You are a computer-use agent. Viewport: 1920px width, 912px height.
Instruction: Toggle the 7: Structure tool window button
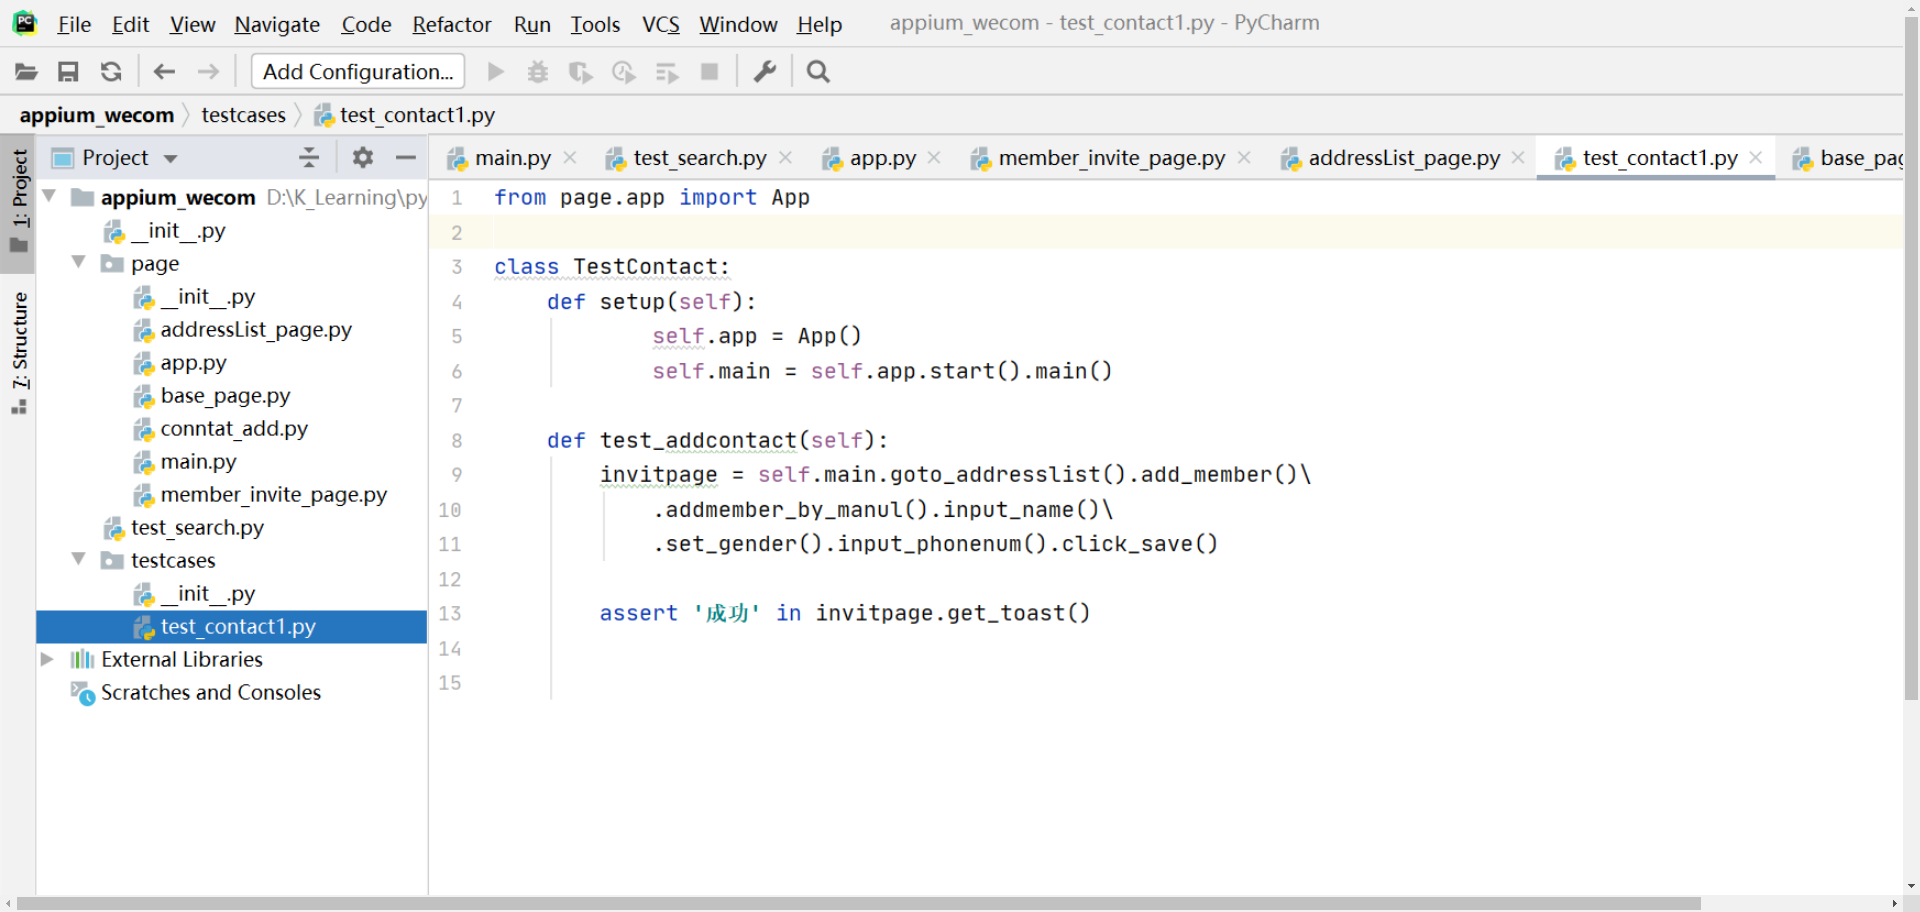[18, 352]
